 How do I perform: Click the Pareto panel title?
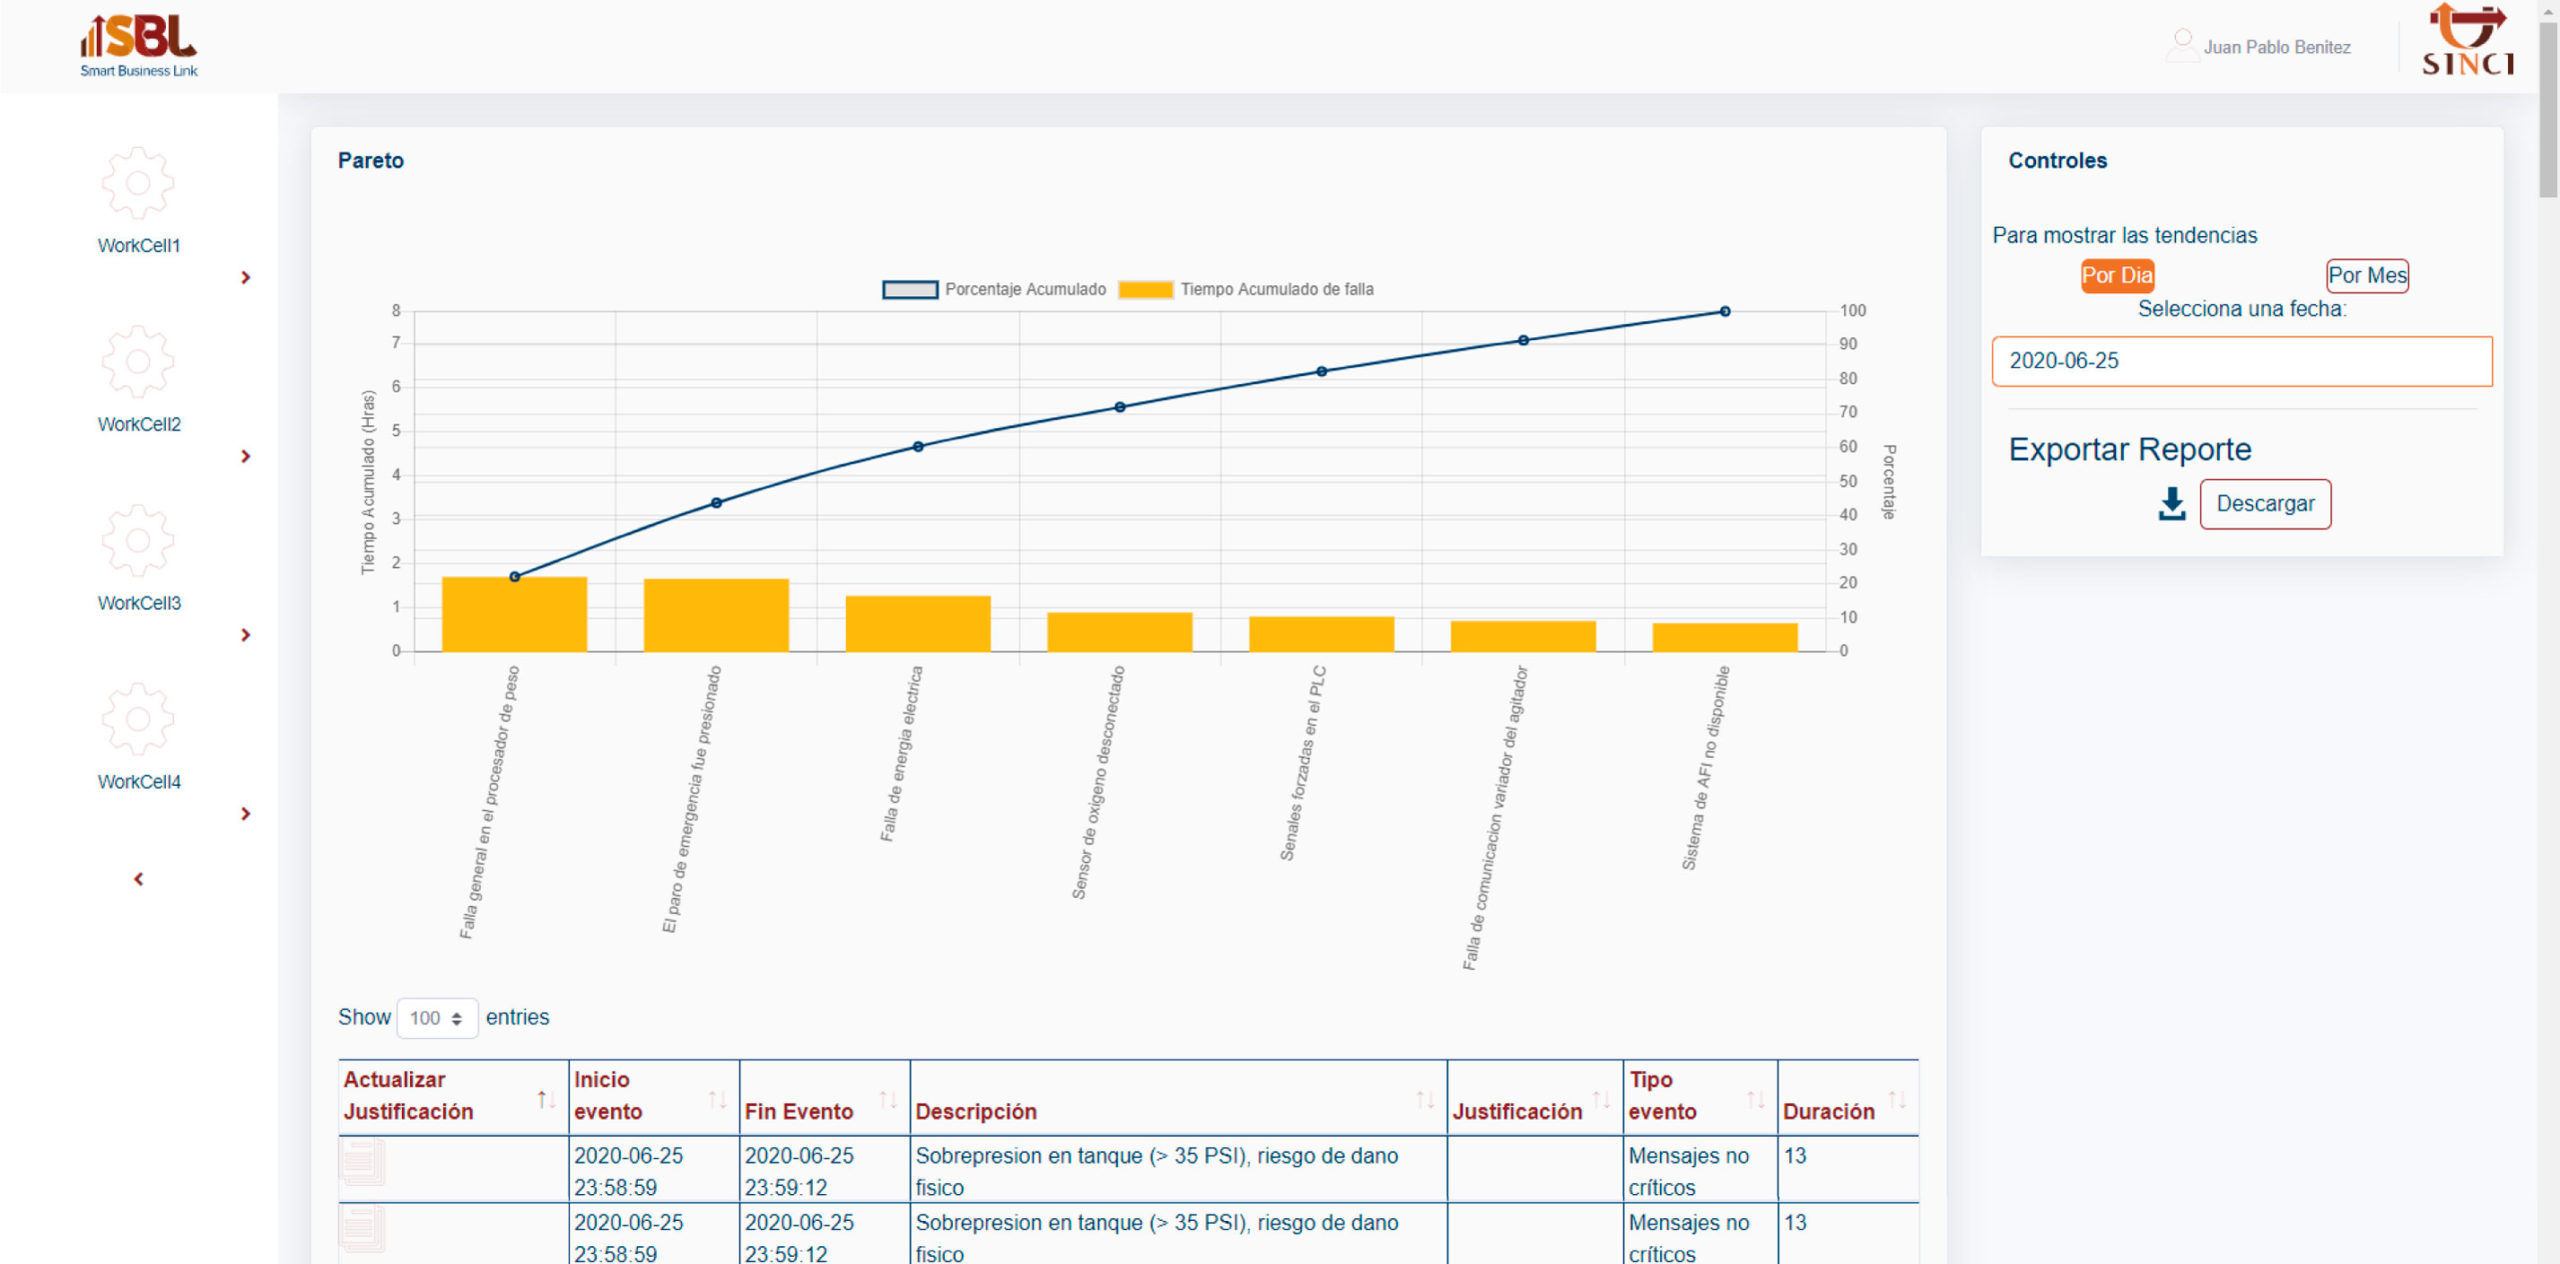click(371, 161)
